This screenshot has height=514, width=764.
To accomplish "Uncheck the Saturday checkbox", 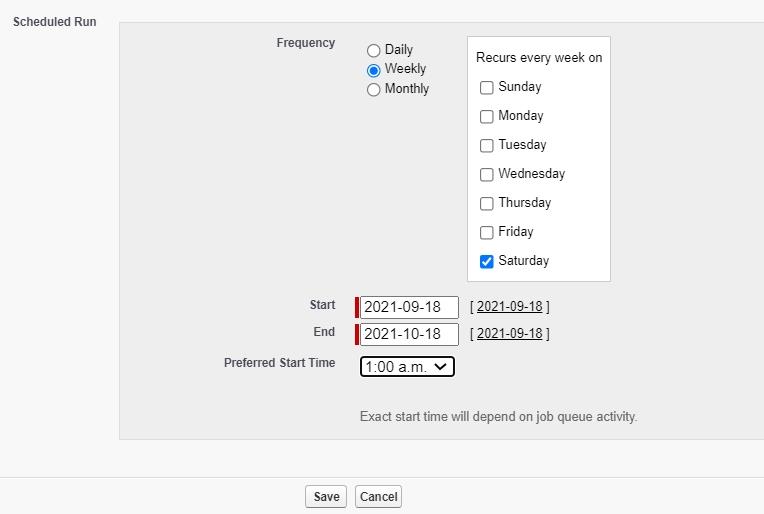I will (487, 262).
